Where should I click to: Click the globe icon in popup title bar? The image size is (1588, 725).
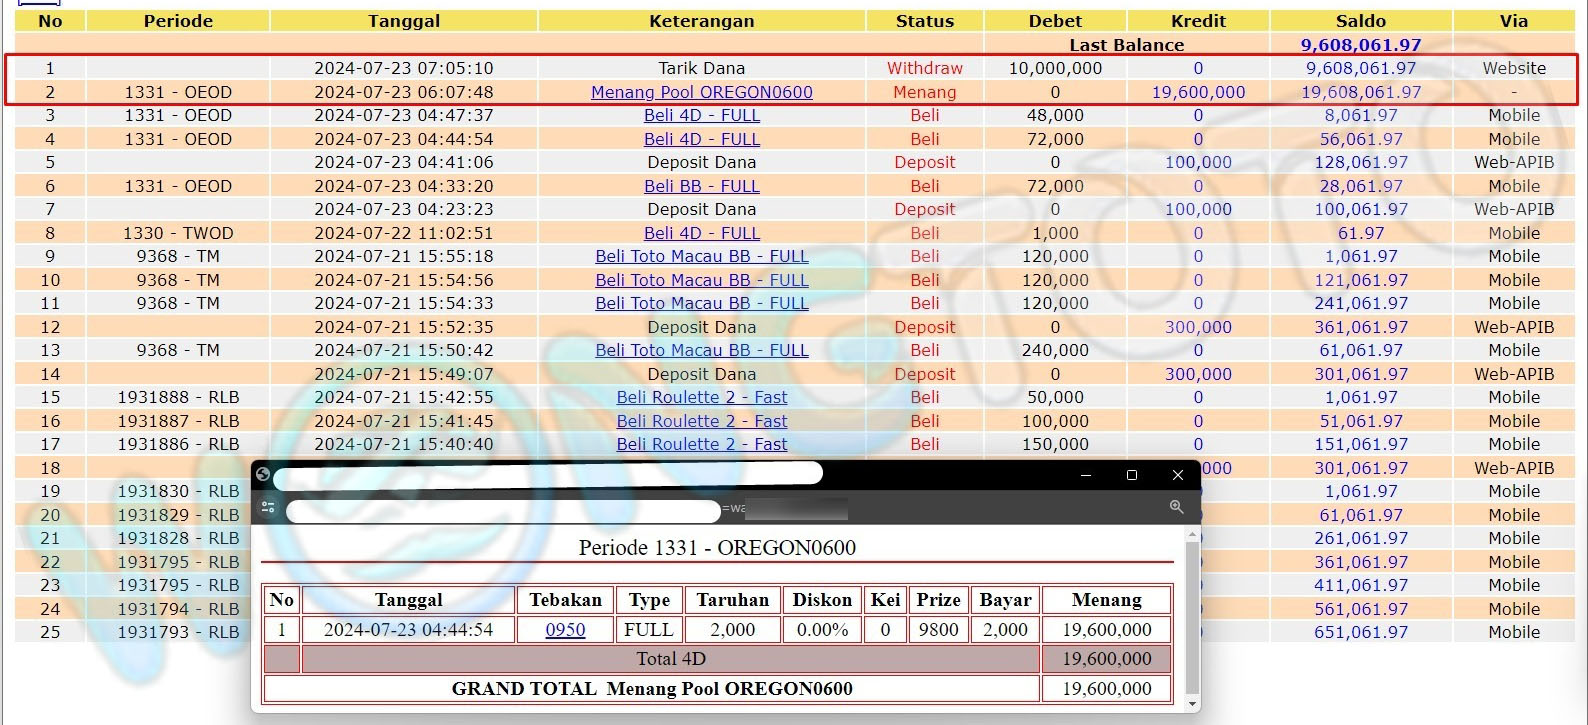pyautogui.click(x=263, y=474)
